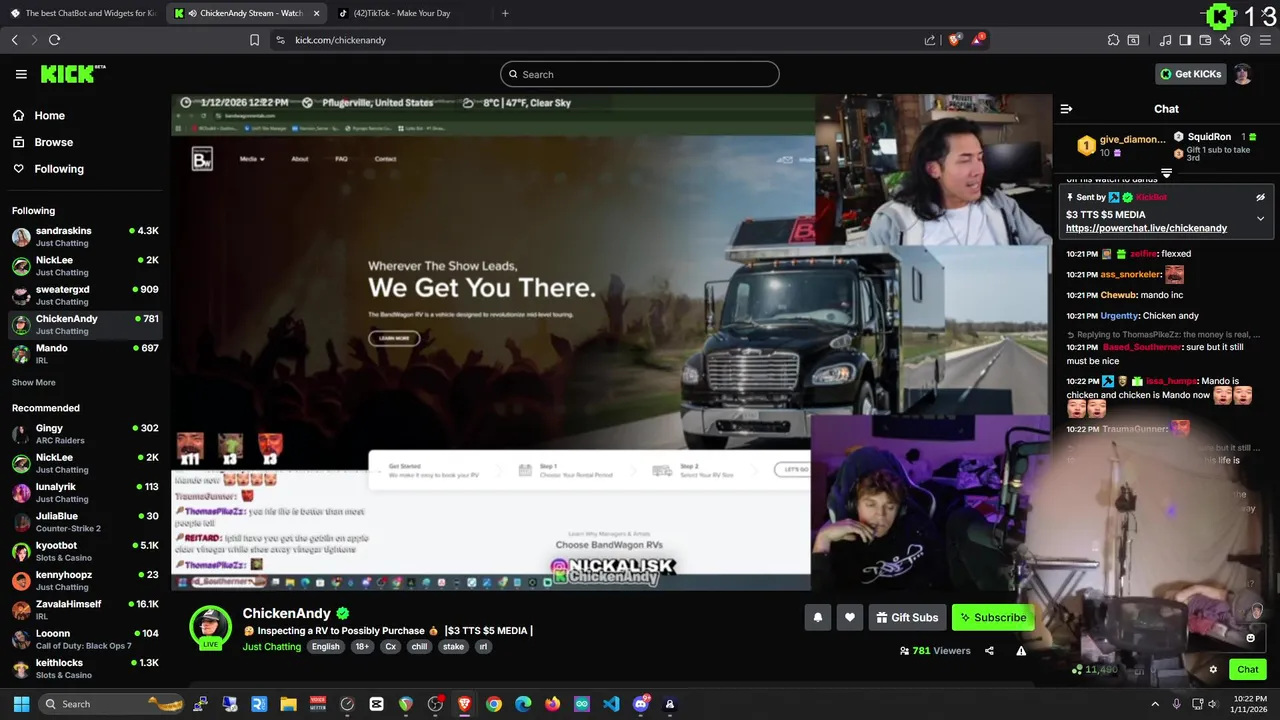Click Gift Subs button
Viewport: 1280px width, 720px height.
tap(907, 618)
